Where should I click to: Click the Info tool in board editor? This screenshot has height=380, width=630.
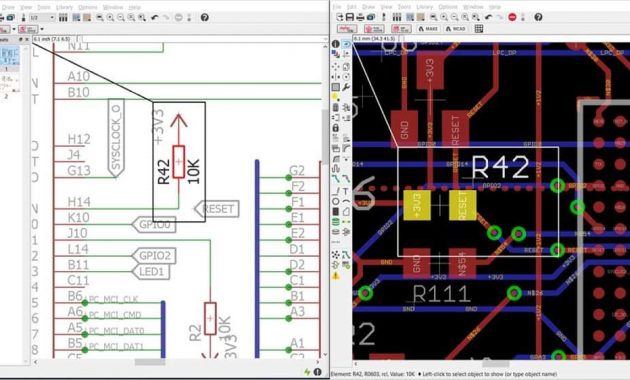pyautogui.click(x=335, y=44)
